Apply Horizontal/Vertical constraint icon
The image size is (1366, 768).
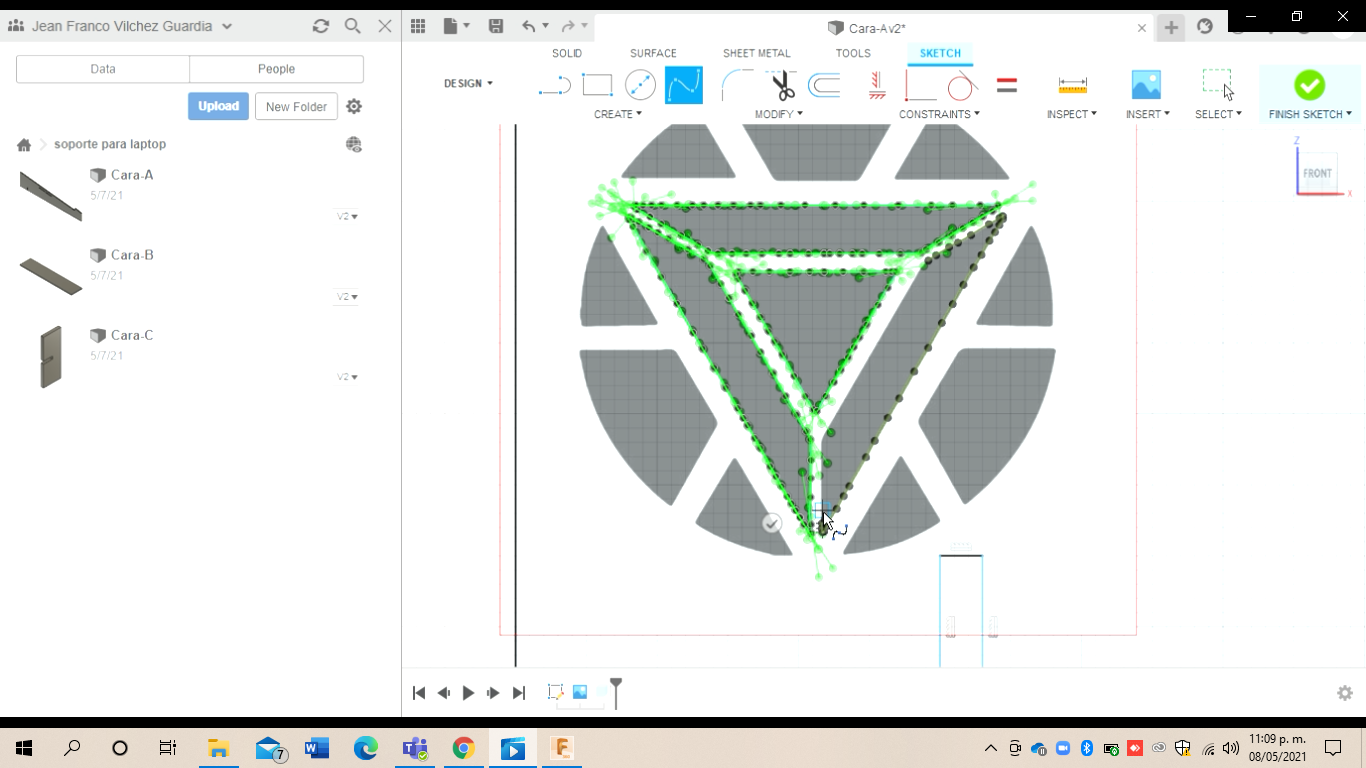pos(877,86)
